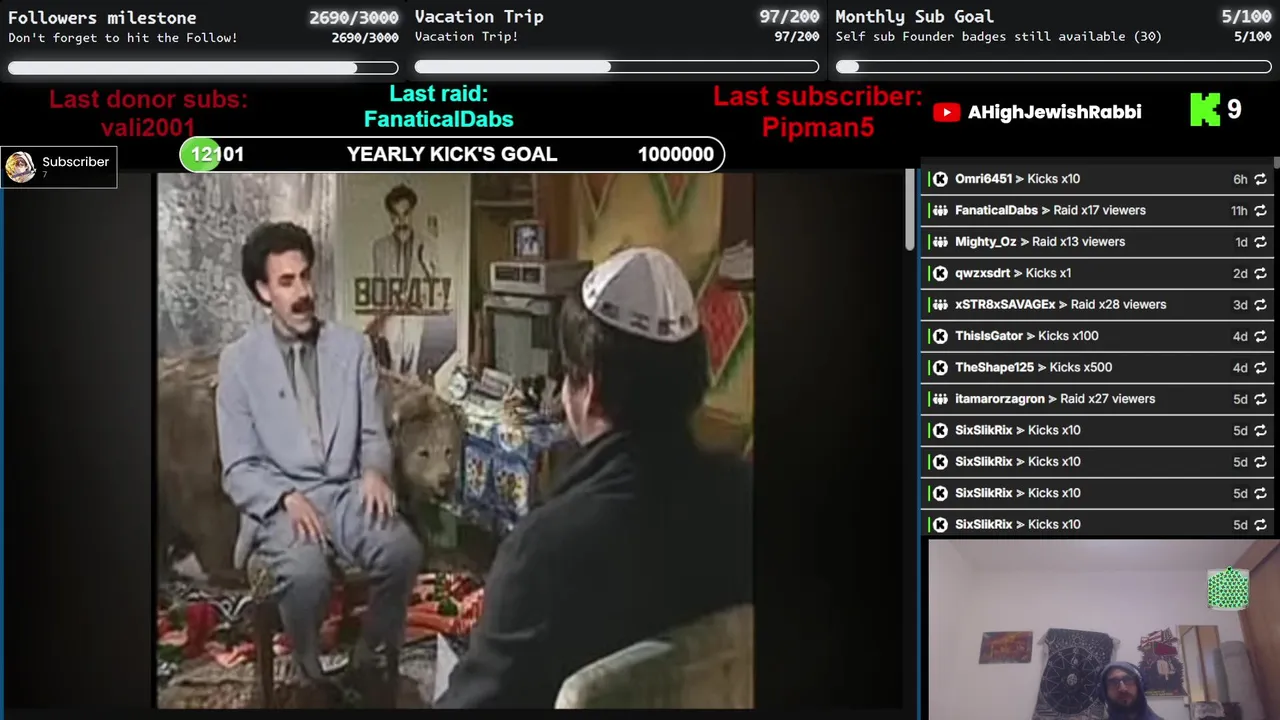Click the 3d timestamp on xSTR8xSAVAGEx row
The image size is (1280, 720).
[x=1240, y=305]
